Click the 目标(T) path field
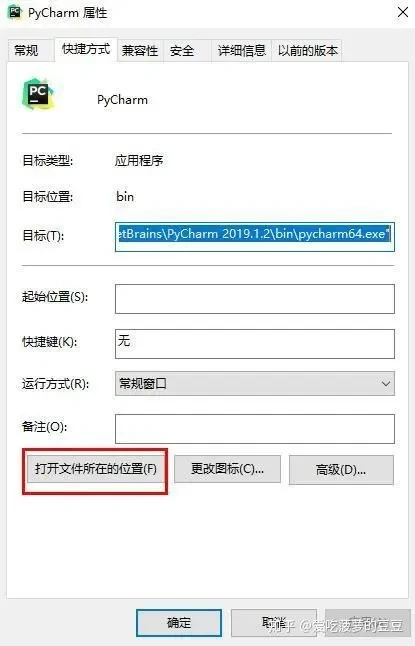This screenshot has height=646, width=415. pos(255,236)
